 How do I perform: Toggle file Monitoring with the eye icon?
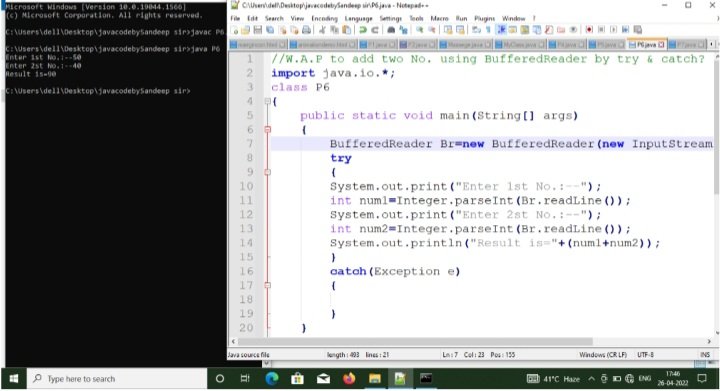573,30
